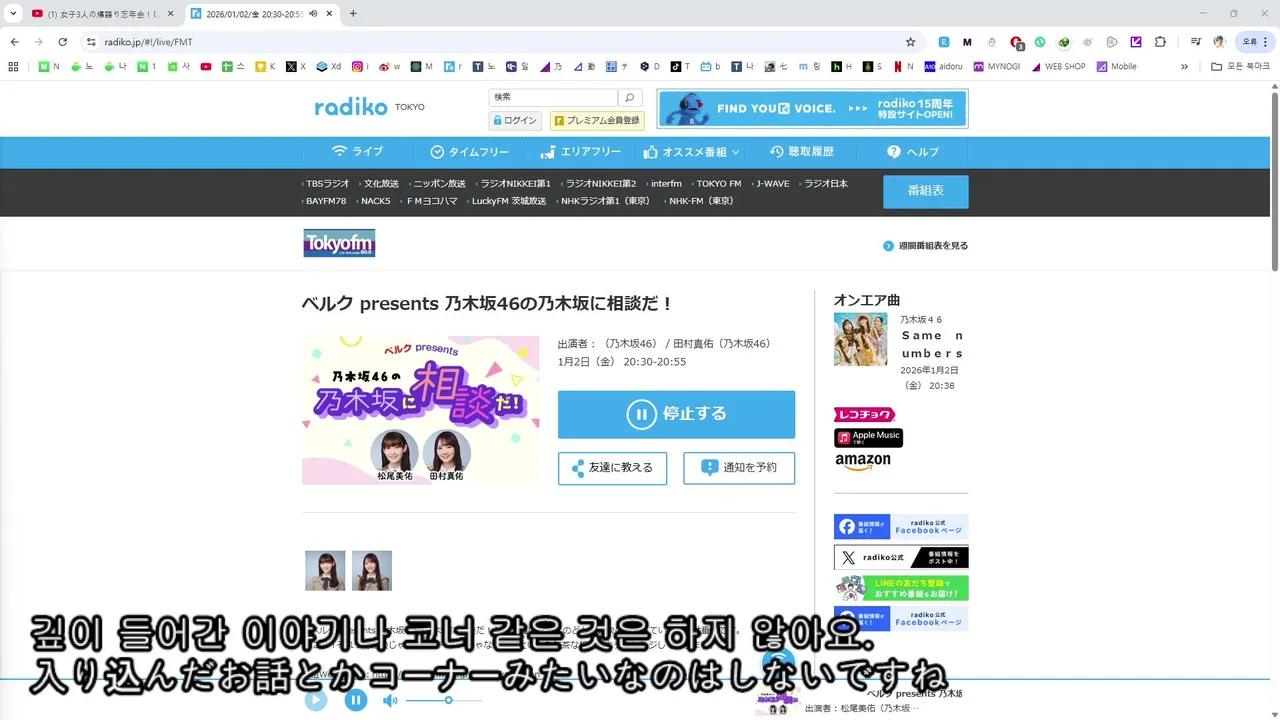This screenshot has height=720, width=1280.
Task: Select the NACK5 station
Action: click(375, 201)
